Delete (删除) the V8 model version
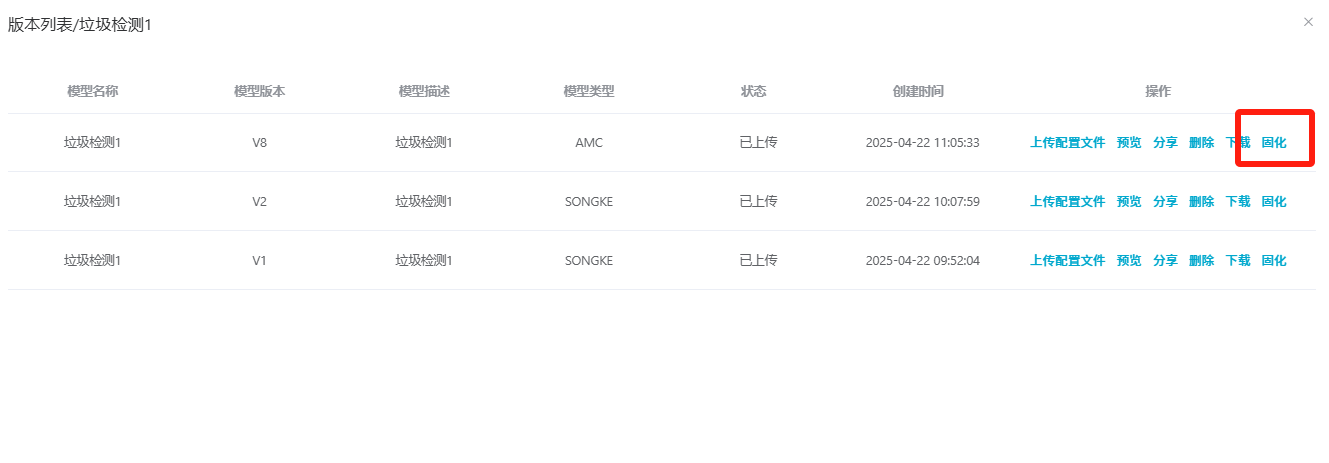The image size is (1329, 463). pos(1201,143)
